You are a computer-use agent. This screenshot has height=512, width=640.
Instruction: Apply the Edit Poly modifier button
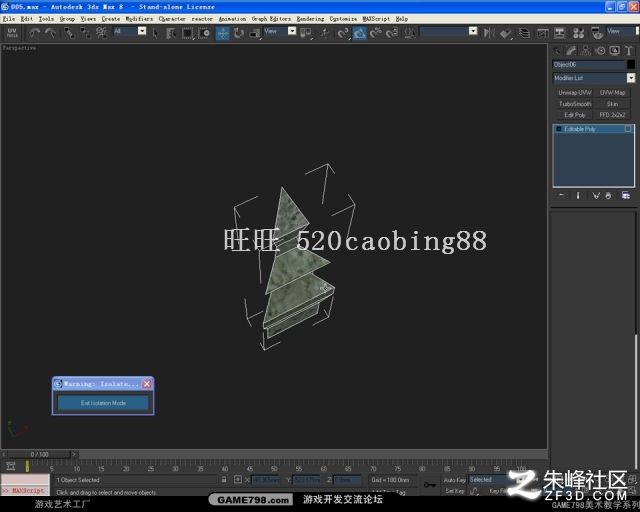575,115
